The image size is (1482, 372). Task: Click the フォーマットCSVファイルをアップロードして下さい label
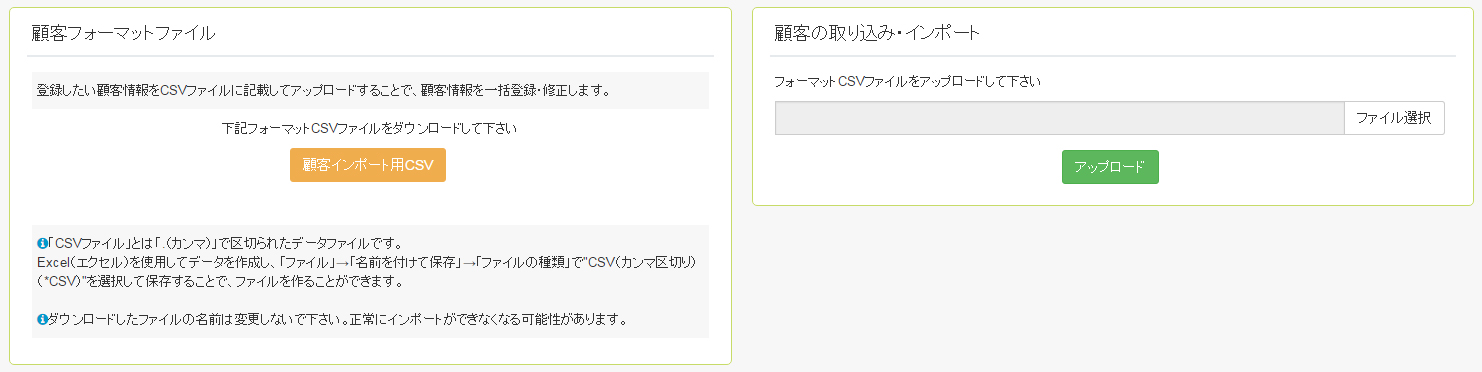pos(908,82)
